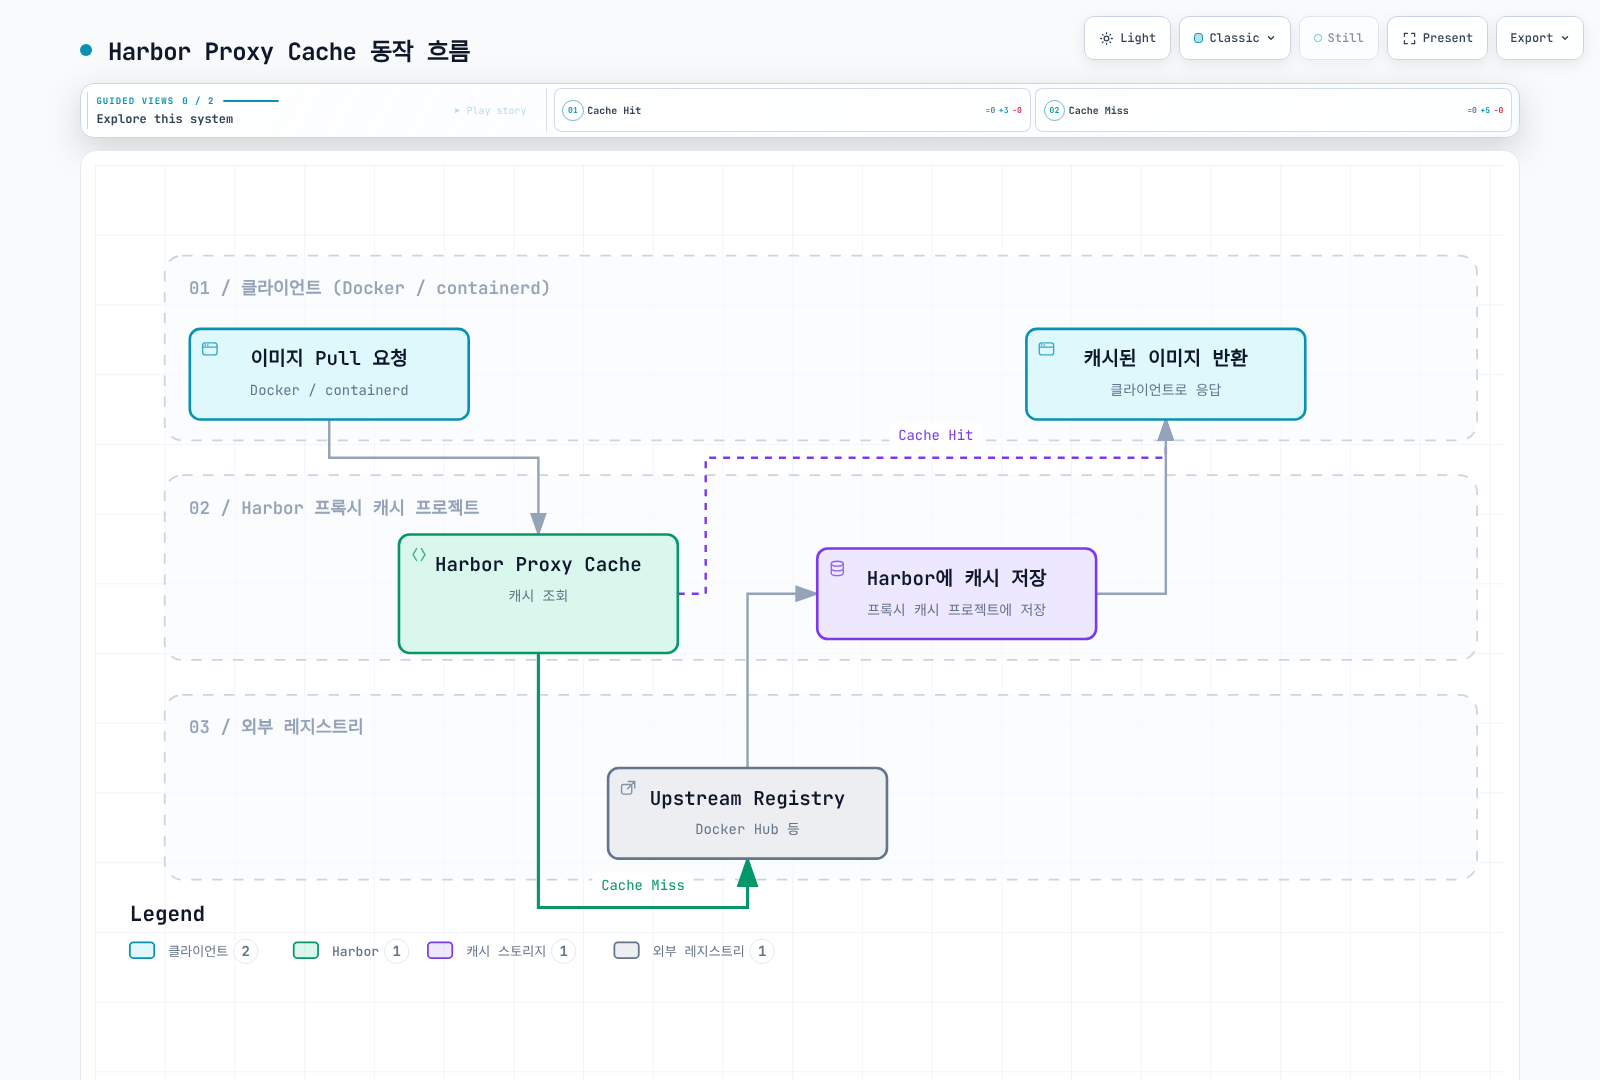Click the 캐시 스토리지 legend purple swatch

pos(440,950)
